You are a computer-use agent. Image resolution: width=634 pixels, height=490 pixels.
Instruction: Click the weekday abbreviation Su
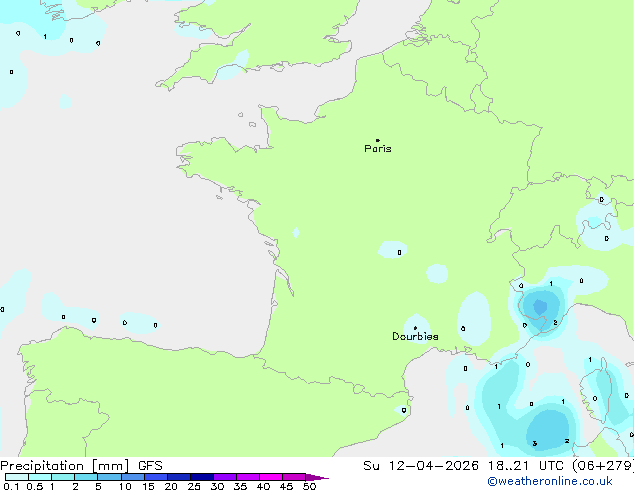click(371, 466)
